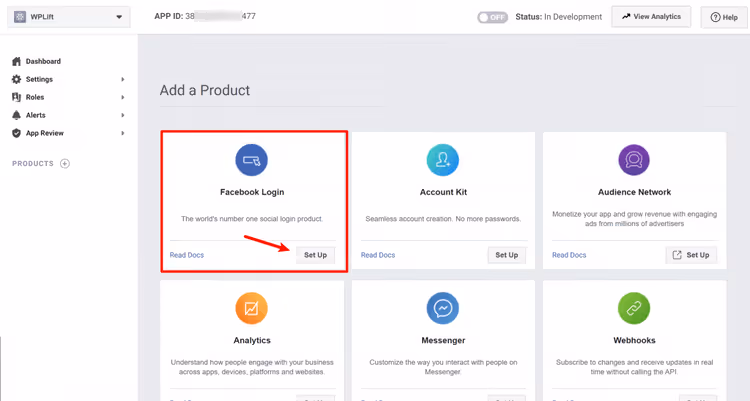Click "Seamless account creation. No more passwords." text

pos(443,219)
